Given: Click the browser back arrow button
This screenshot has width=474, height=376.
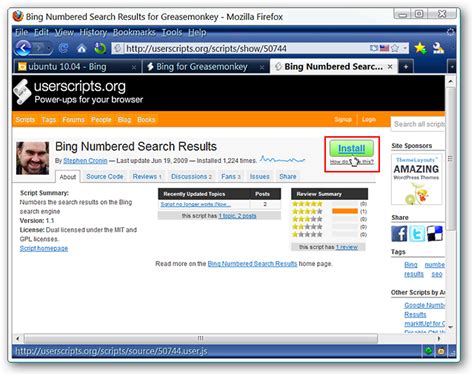Looking at the screenshot, I should [x=23, y=48].
